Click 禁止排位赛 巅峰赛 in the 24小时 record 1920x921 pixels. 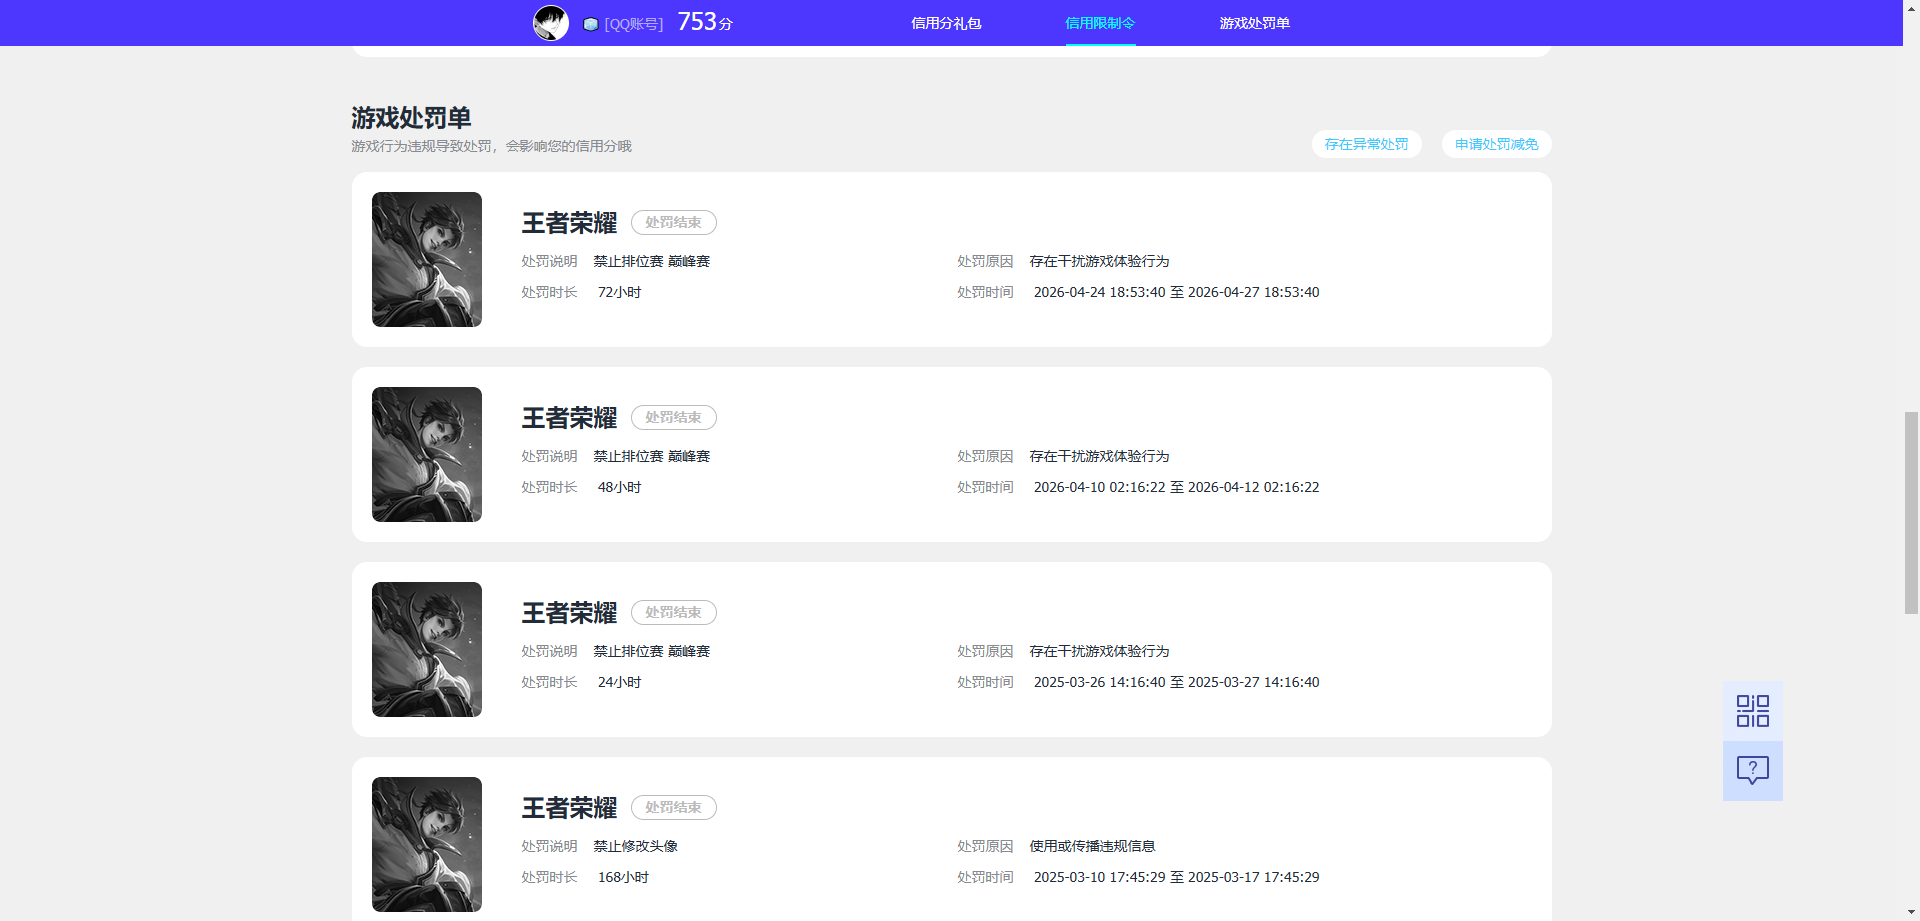click(651, 651)
